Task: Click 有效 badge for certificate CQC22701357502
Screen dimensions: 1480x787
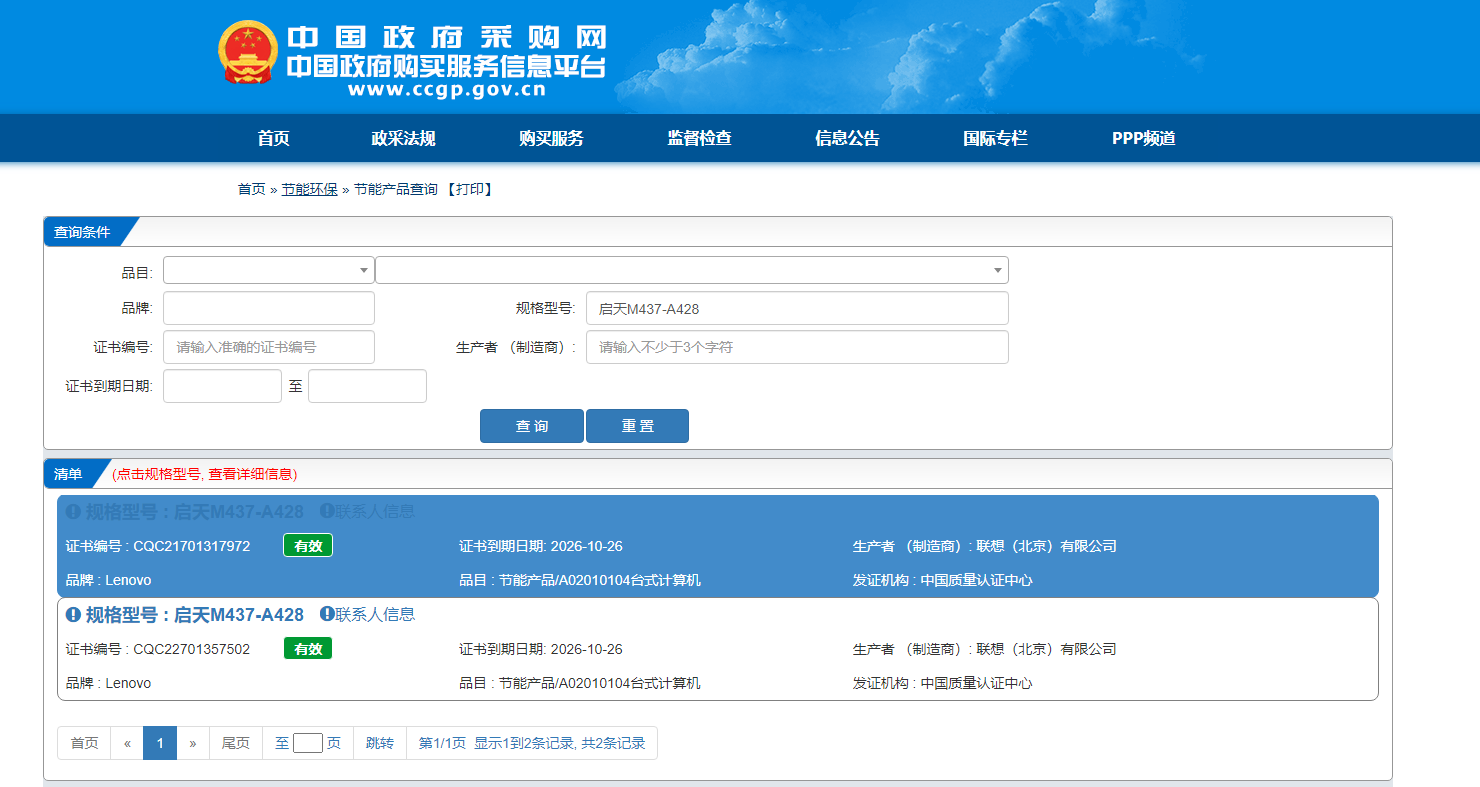Action: (308, 649)
